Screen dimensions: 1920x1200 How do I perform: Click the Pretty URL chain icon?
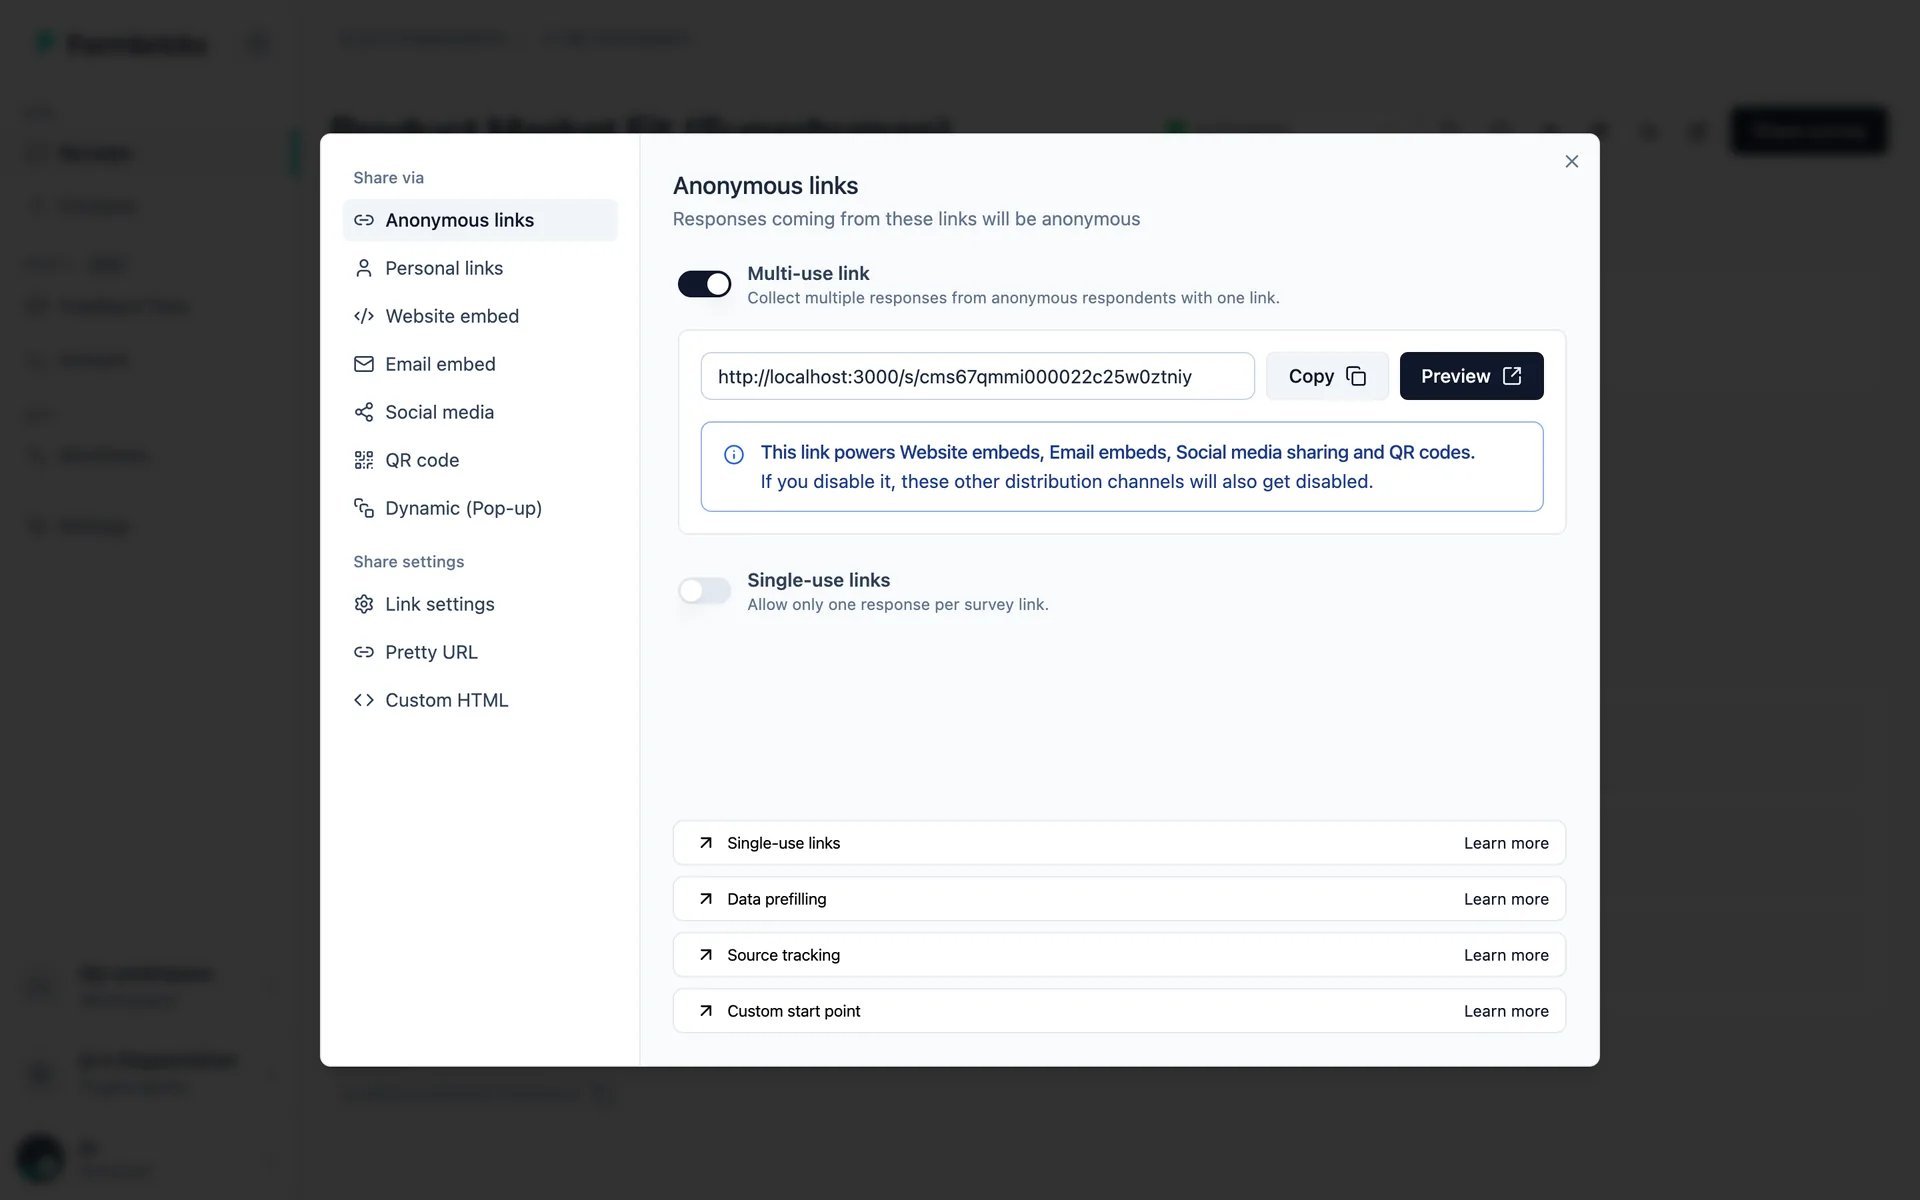[364, 652]
